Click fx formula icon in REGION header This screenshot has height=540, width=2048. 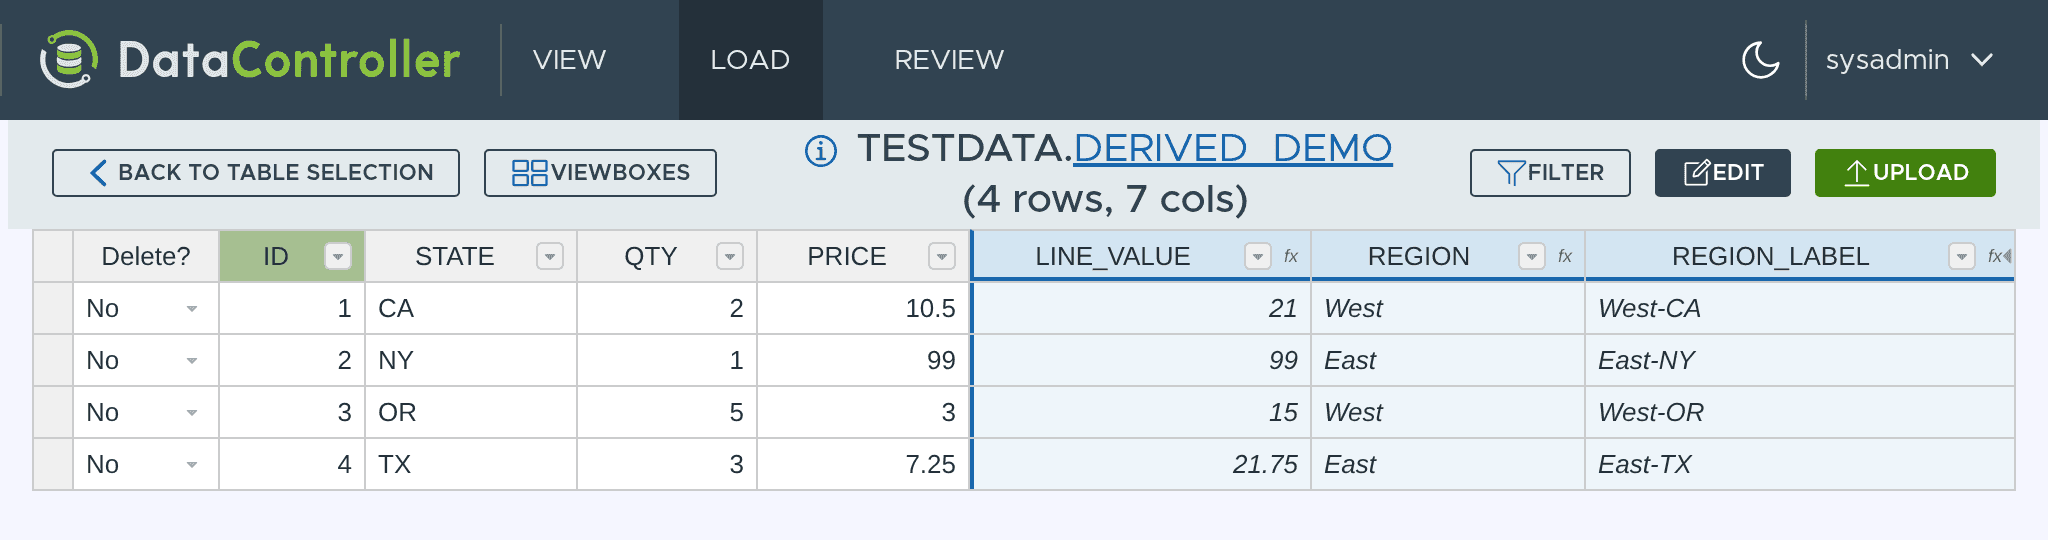pos(1565,257)
